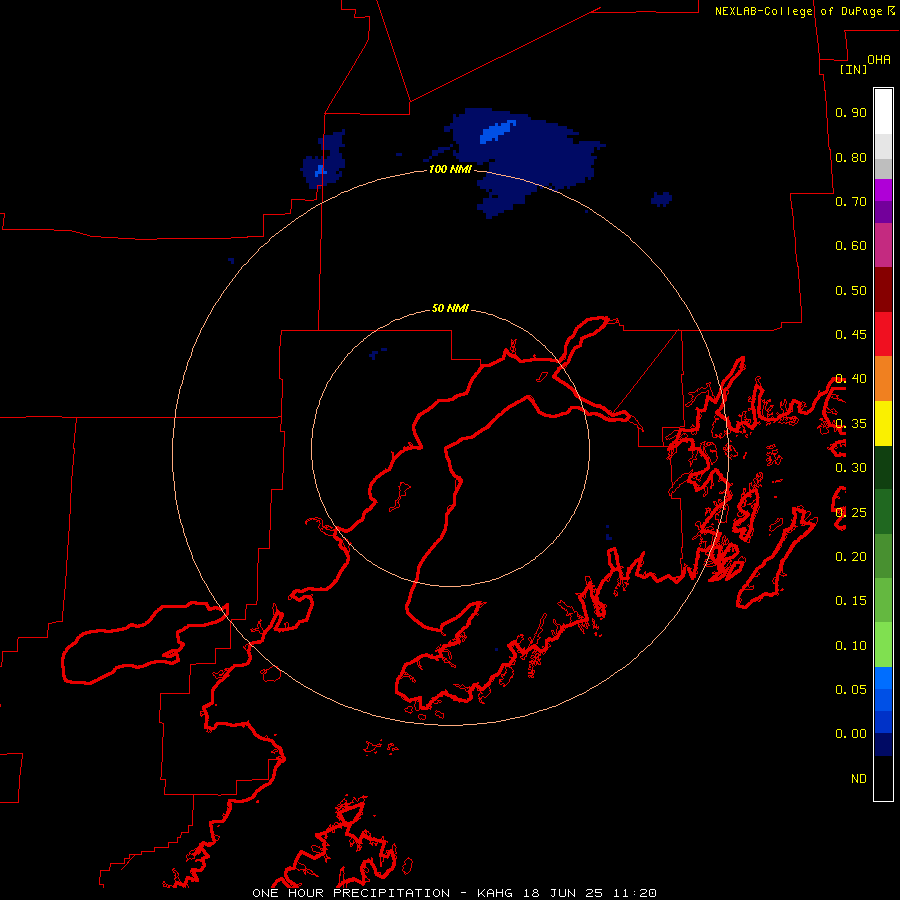Click the 0.60 legend value
Viewport: 900px width, 900px height.
click(x=851, y=246)
